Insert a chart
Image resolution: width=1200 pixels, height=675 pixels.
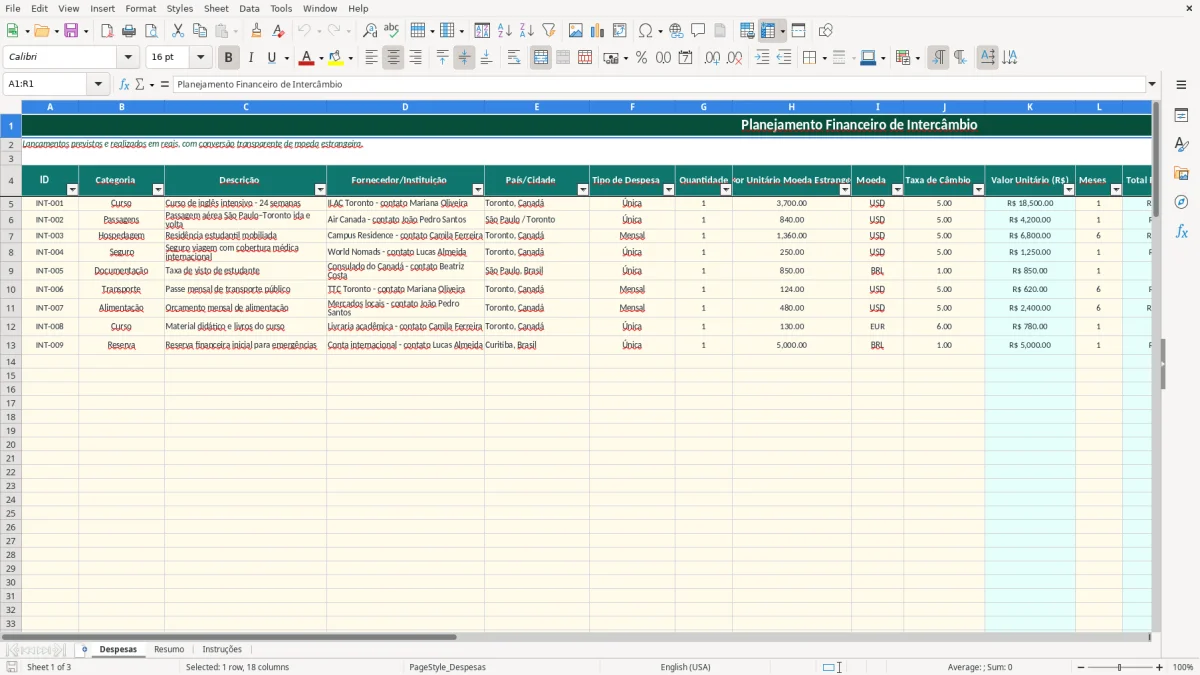598,31
